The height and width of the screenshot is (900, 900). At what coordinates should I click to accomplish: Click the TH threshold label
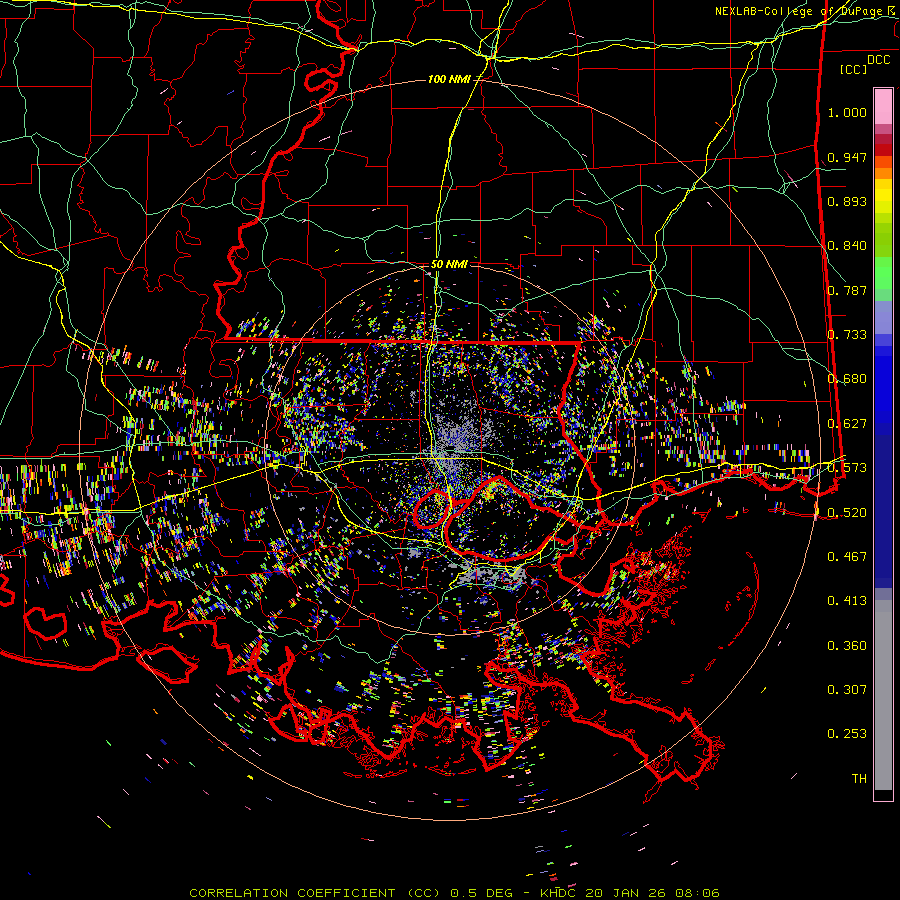tap(858, 778)
